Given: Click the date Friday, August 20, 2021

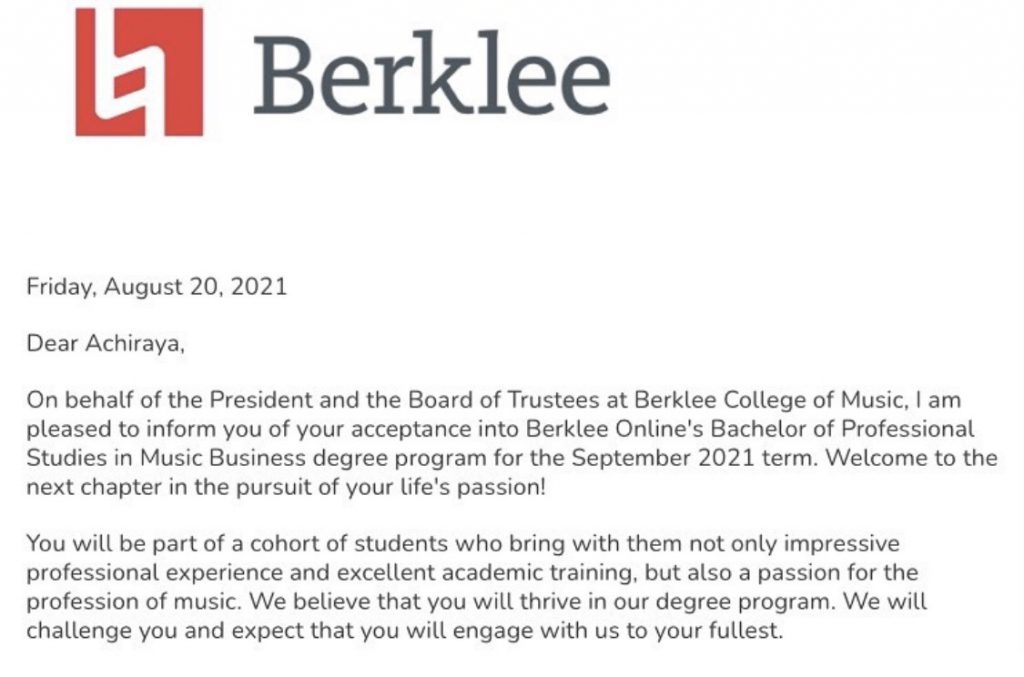Looking at the screenshot, I should point(156,287).
